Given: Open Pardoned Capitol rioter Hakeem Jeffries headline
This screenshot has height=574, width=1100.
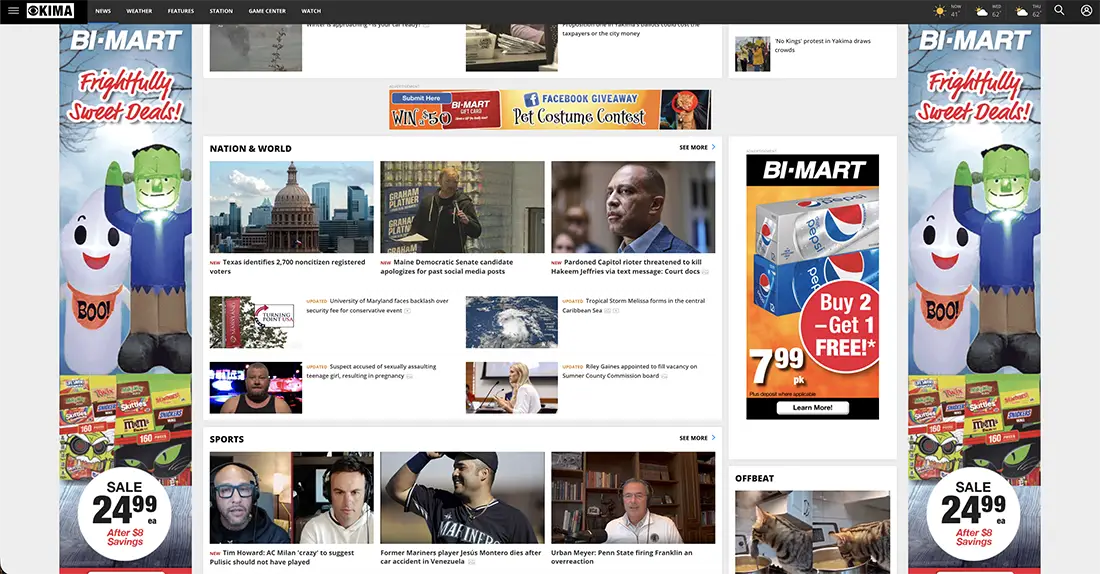Looking at the screenshot, I should pyautogui.click(x=626, y=267).
